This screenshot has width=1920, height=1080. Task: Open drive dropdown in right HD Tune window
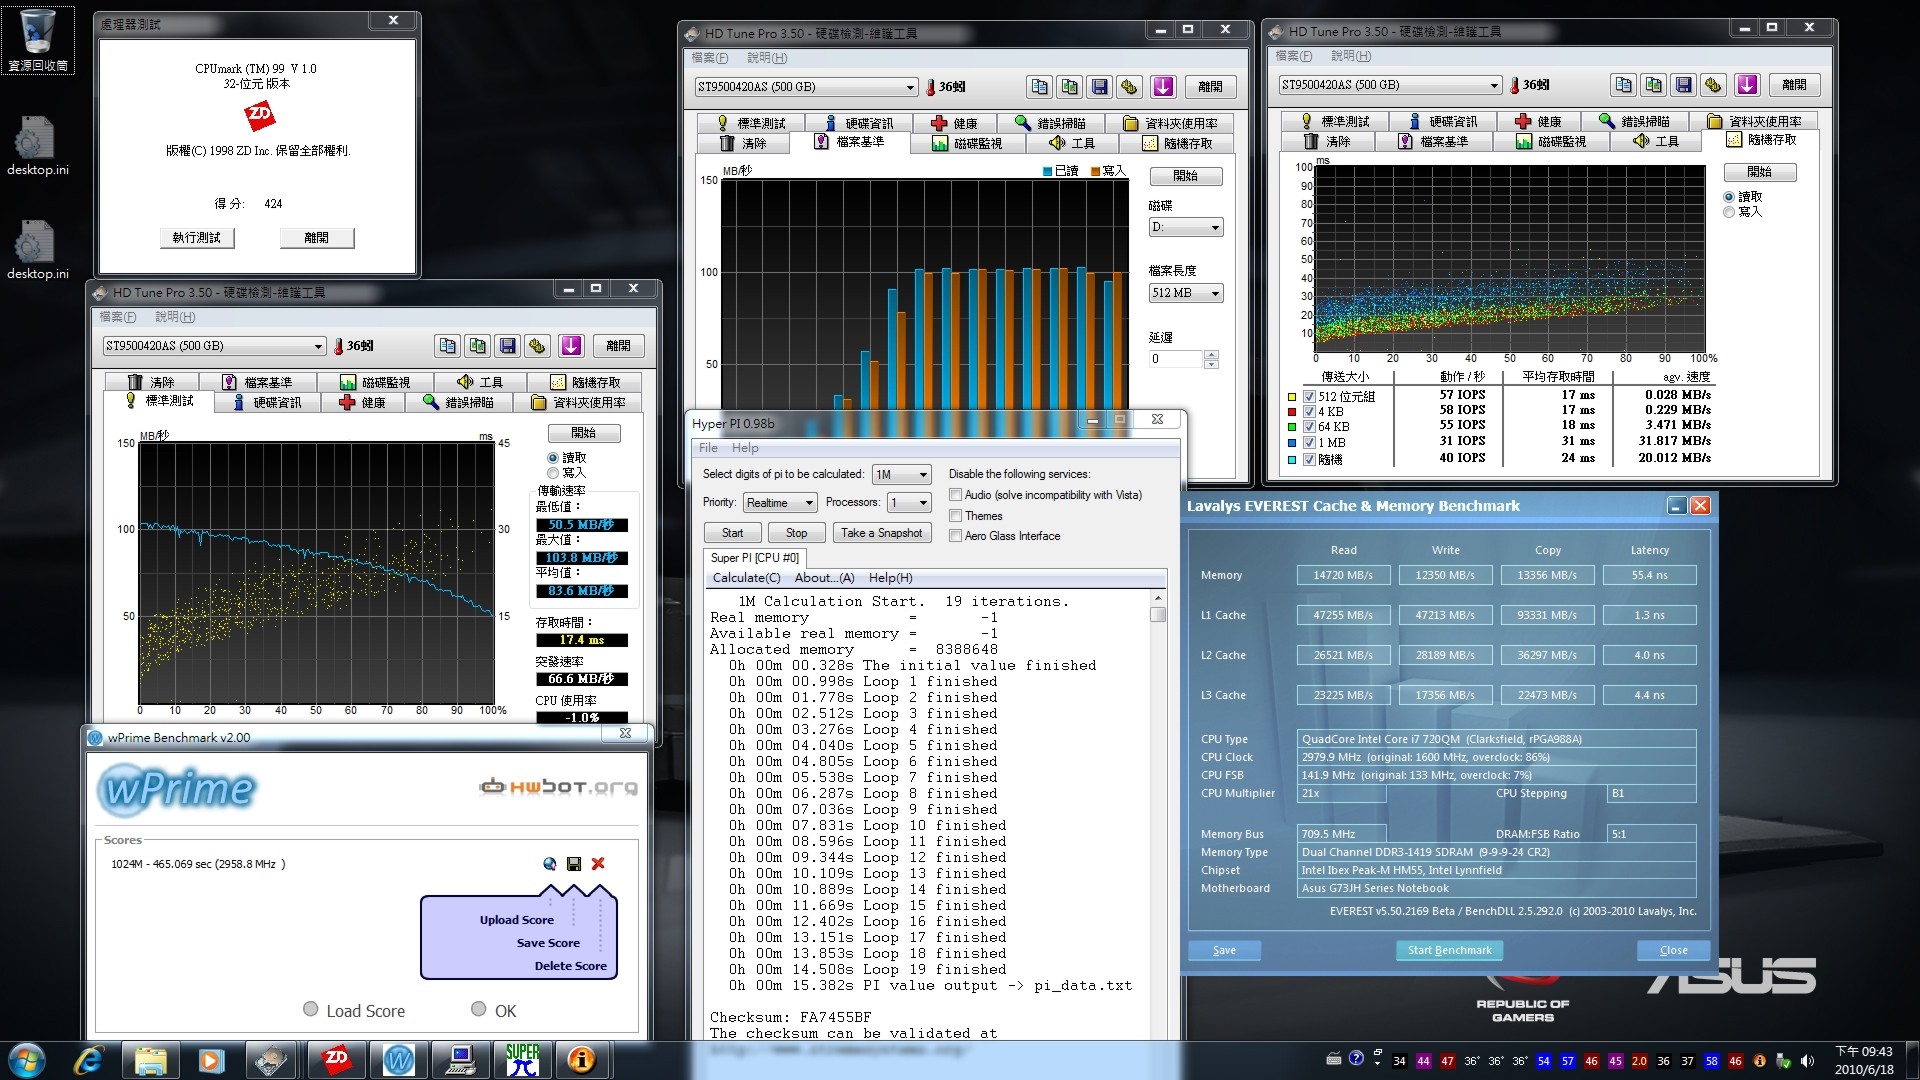click(1391, 85)
